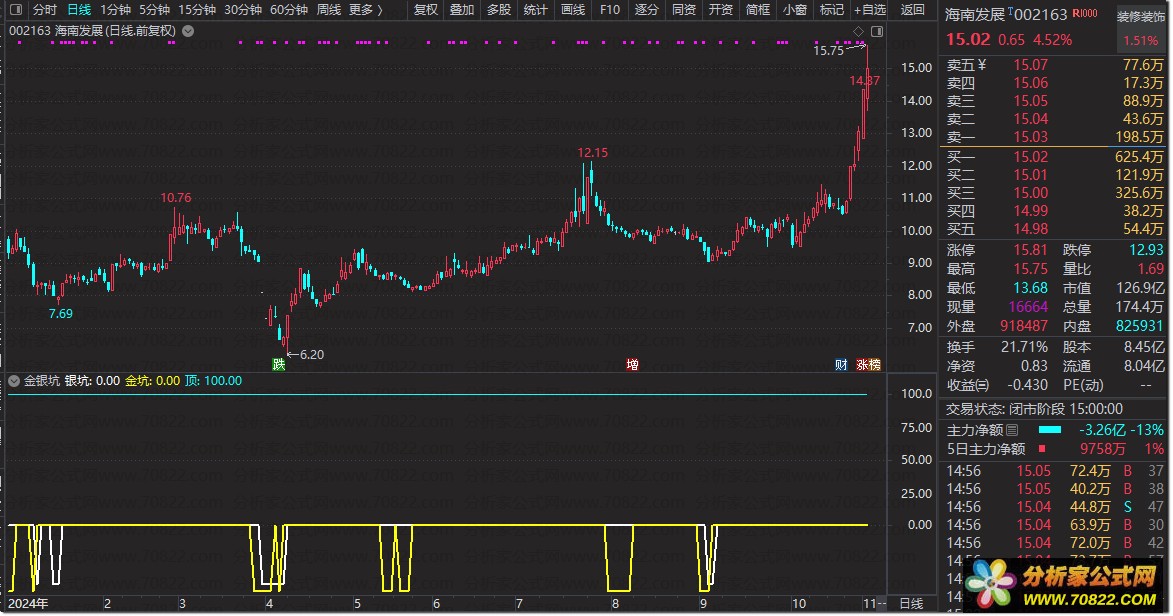Switch to 30分钟 period

coord(243,10)
